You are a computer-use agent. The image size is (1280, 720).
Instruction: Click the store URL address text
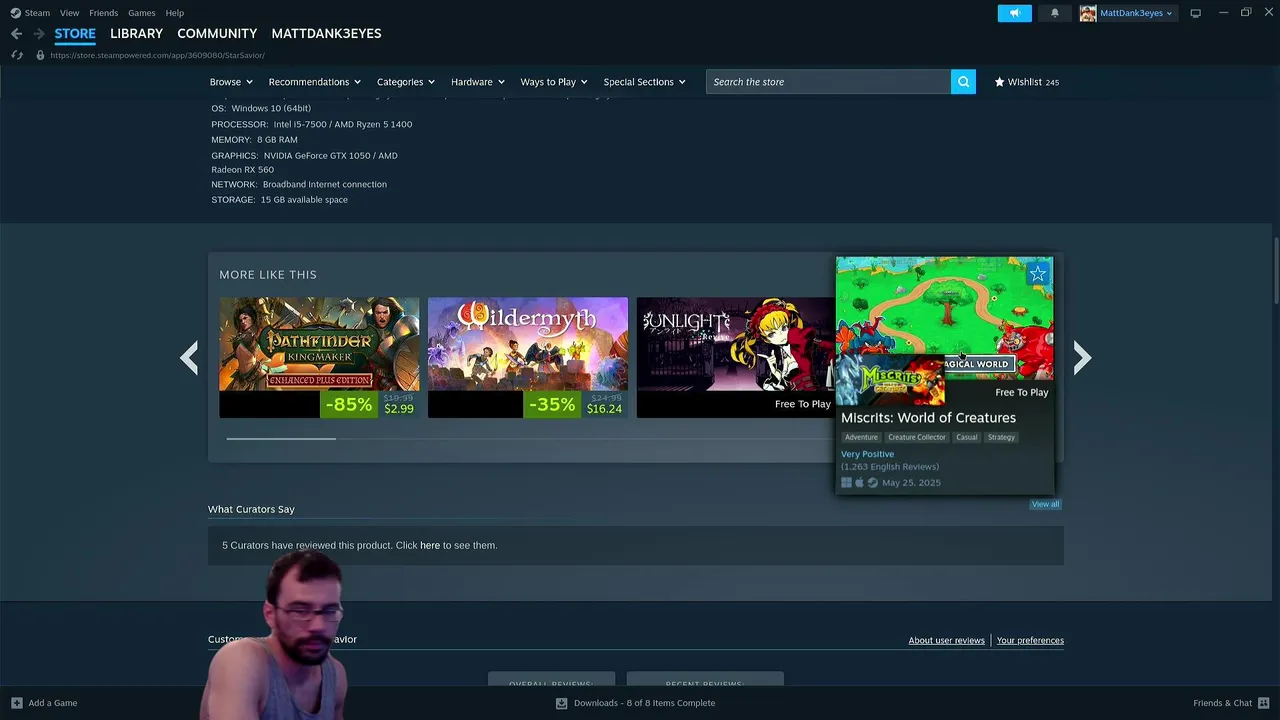157,55
